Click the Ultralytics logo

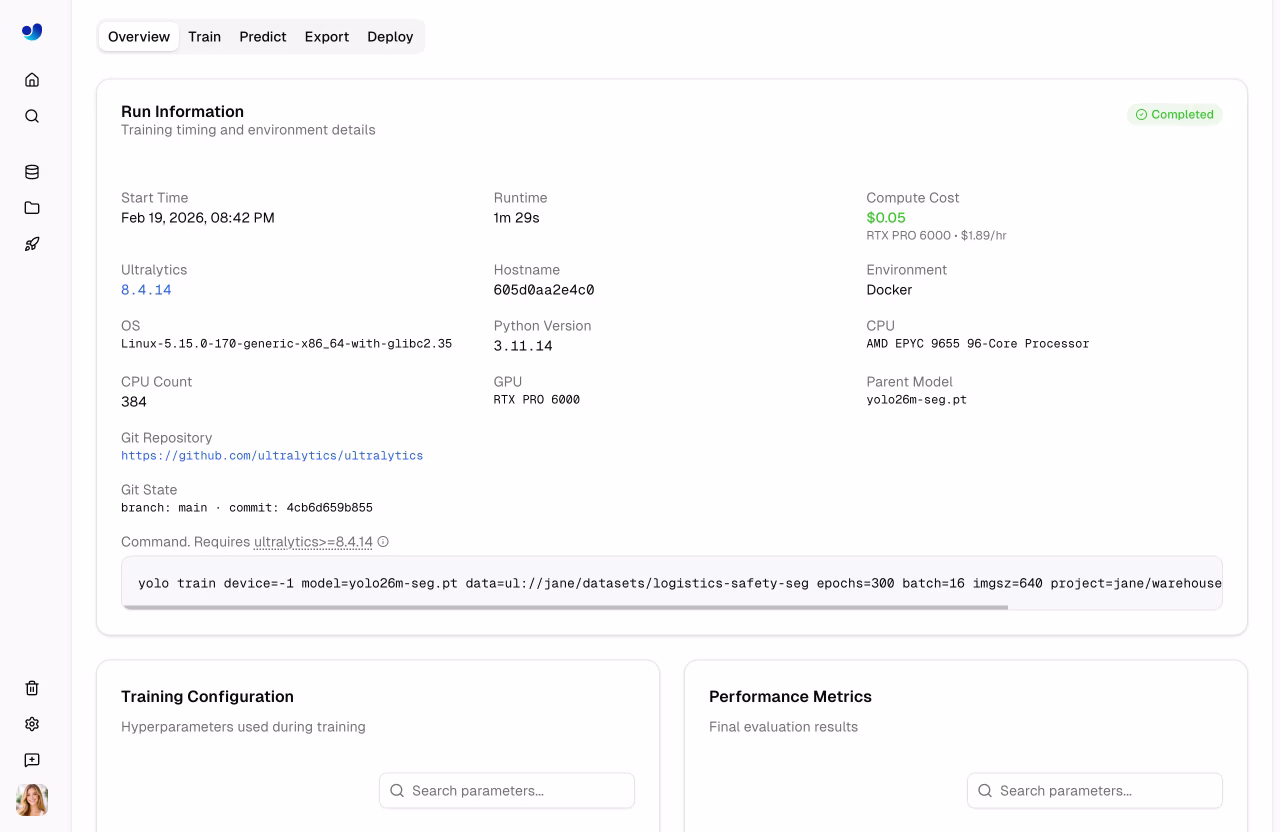click(x=31, y=31)
